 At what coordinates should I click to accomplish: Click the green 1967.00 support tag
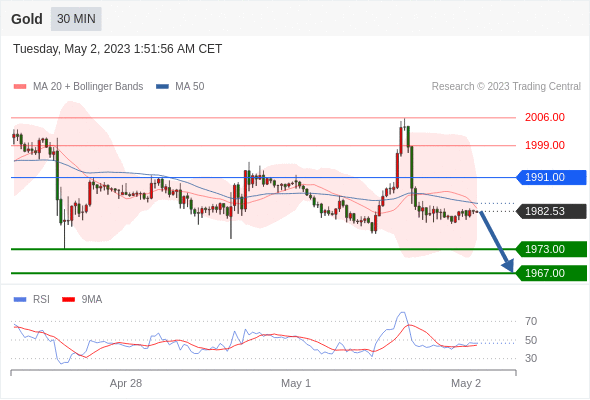coord(551,273)
